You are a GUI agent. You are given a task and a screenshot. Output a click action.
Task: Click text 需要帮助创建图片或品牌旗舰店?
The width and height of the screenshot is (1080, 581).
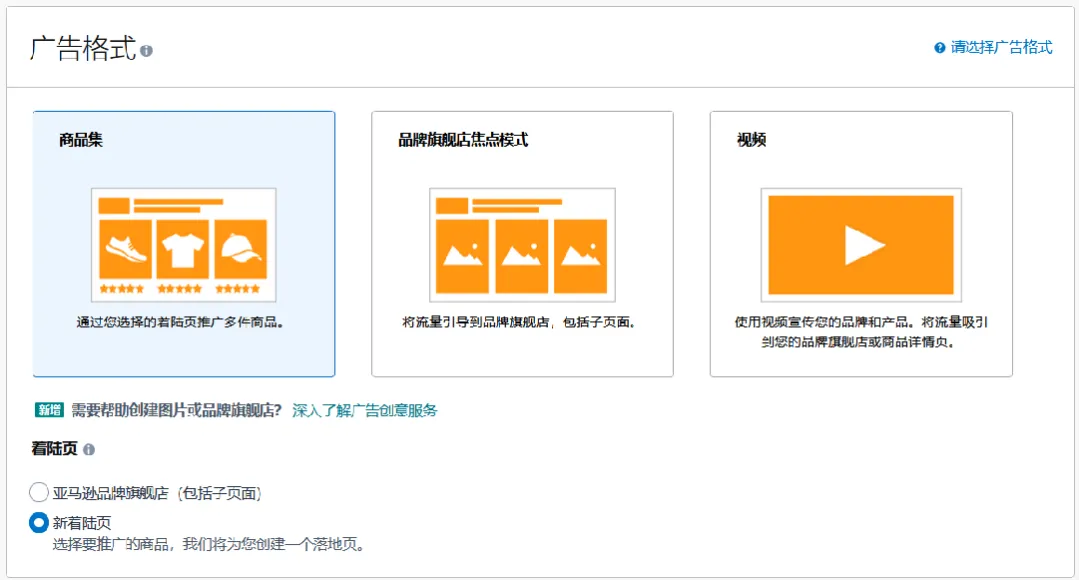pyautogui.click(x=176, y=411)
